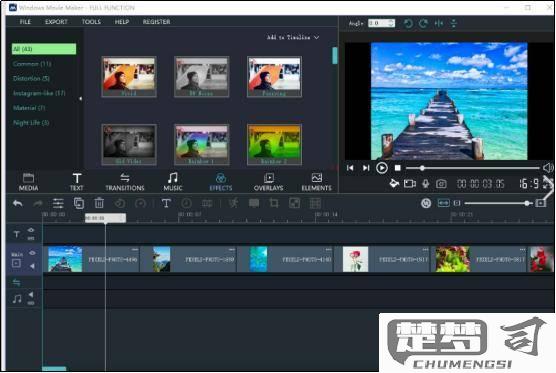Click the timeline playhead time marker
The image size is (556, 373).
click(105, 218)
